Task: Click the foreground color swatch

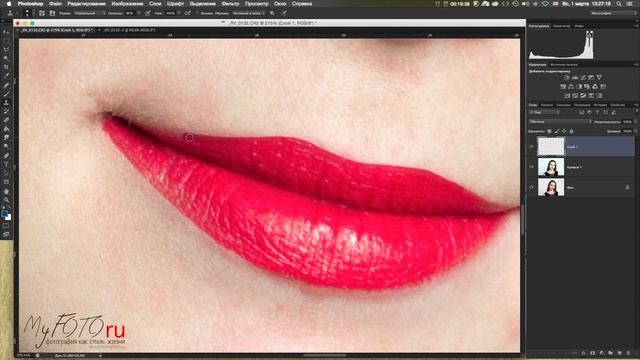Action: click(4, 213)
